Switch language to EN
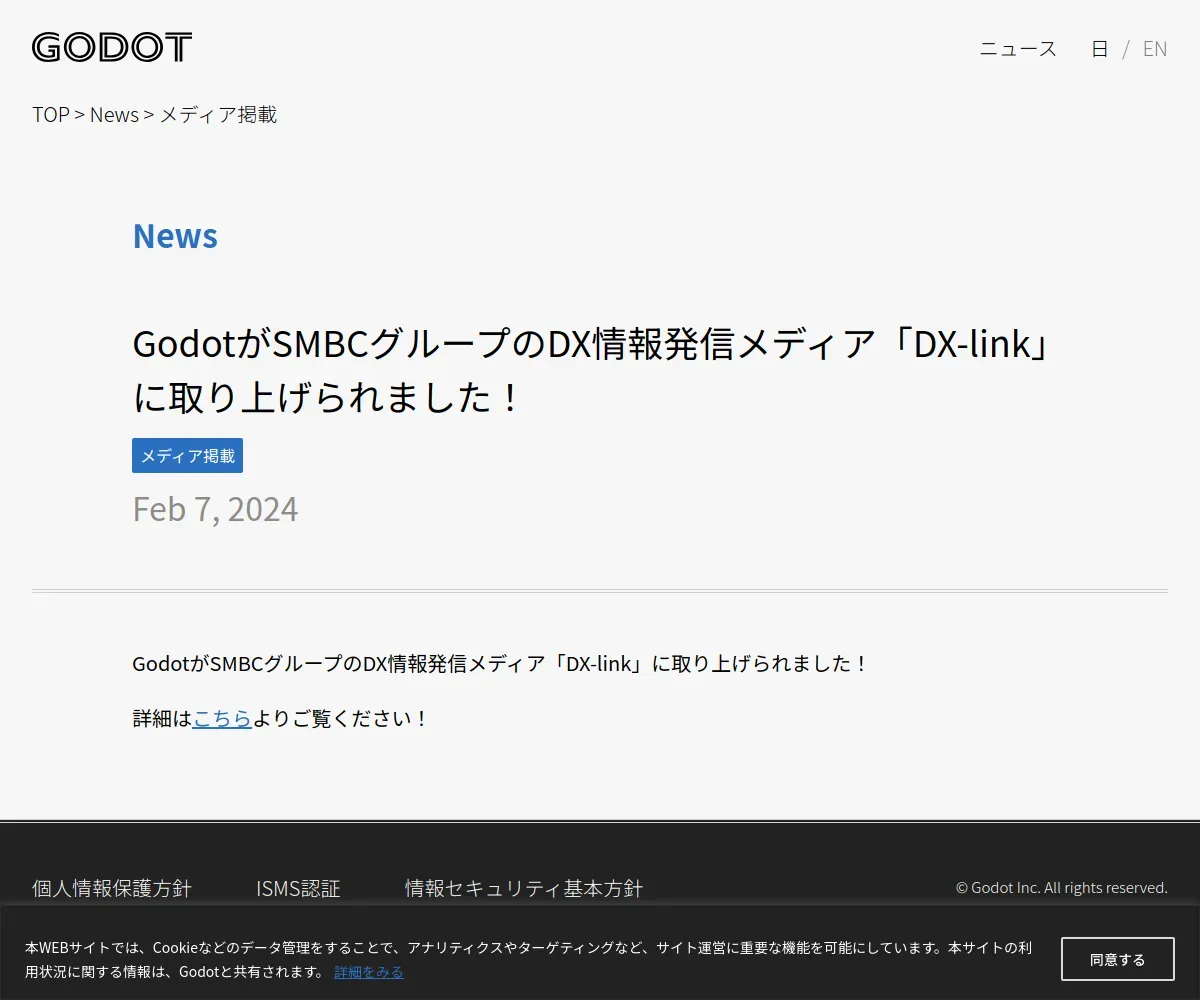Screen dimensions: 1200x1000 (1155, 48)
